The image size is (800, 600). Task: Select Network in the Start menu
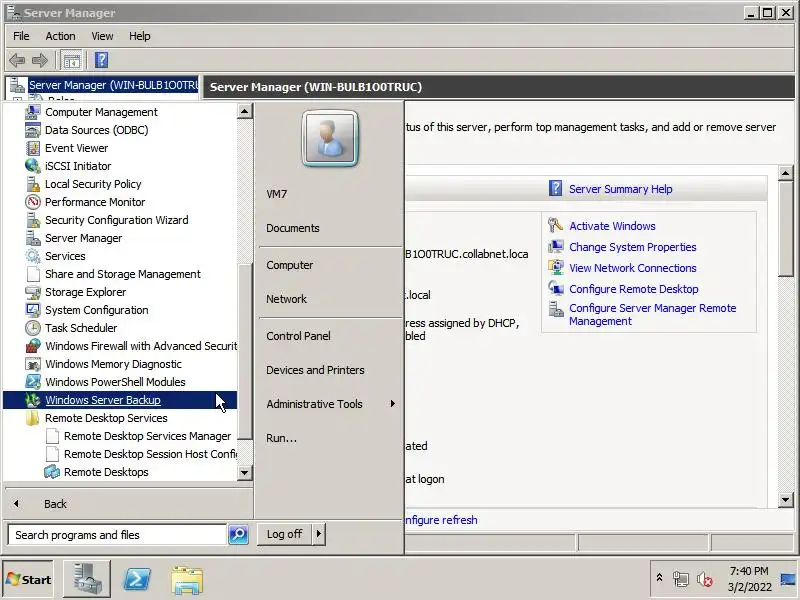tap(286, 299)
